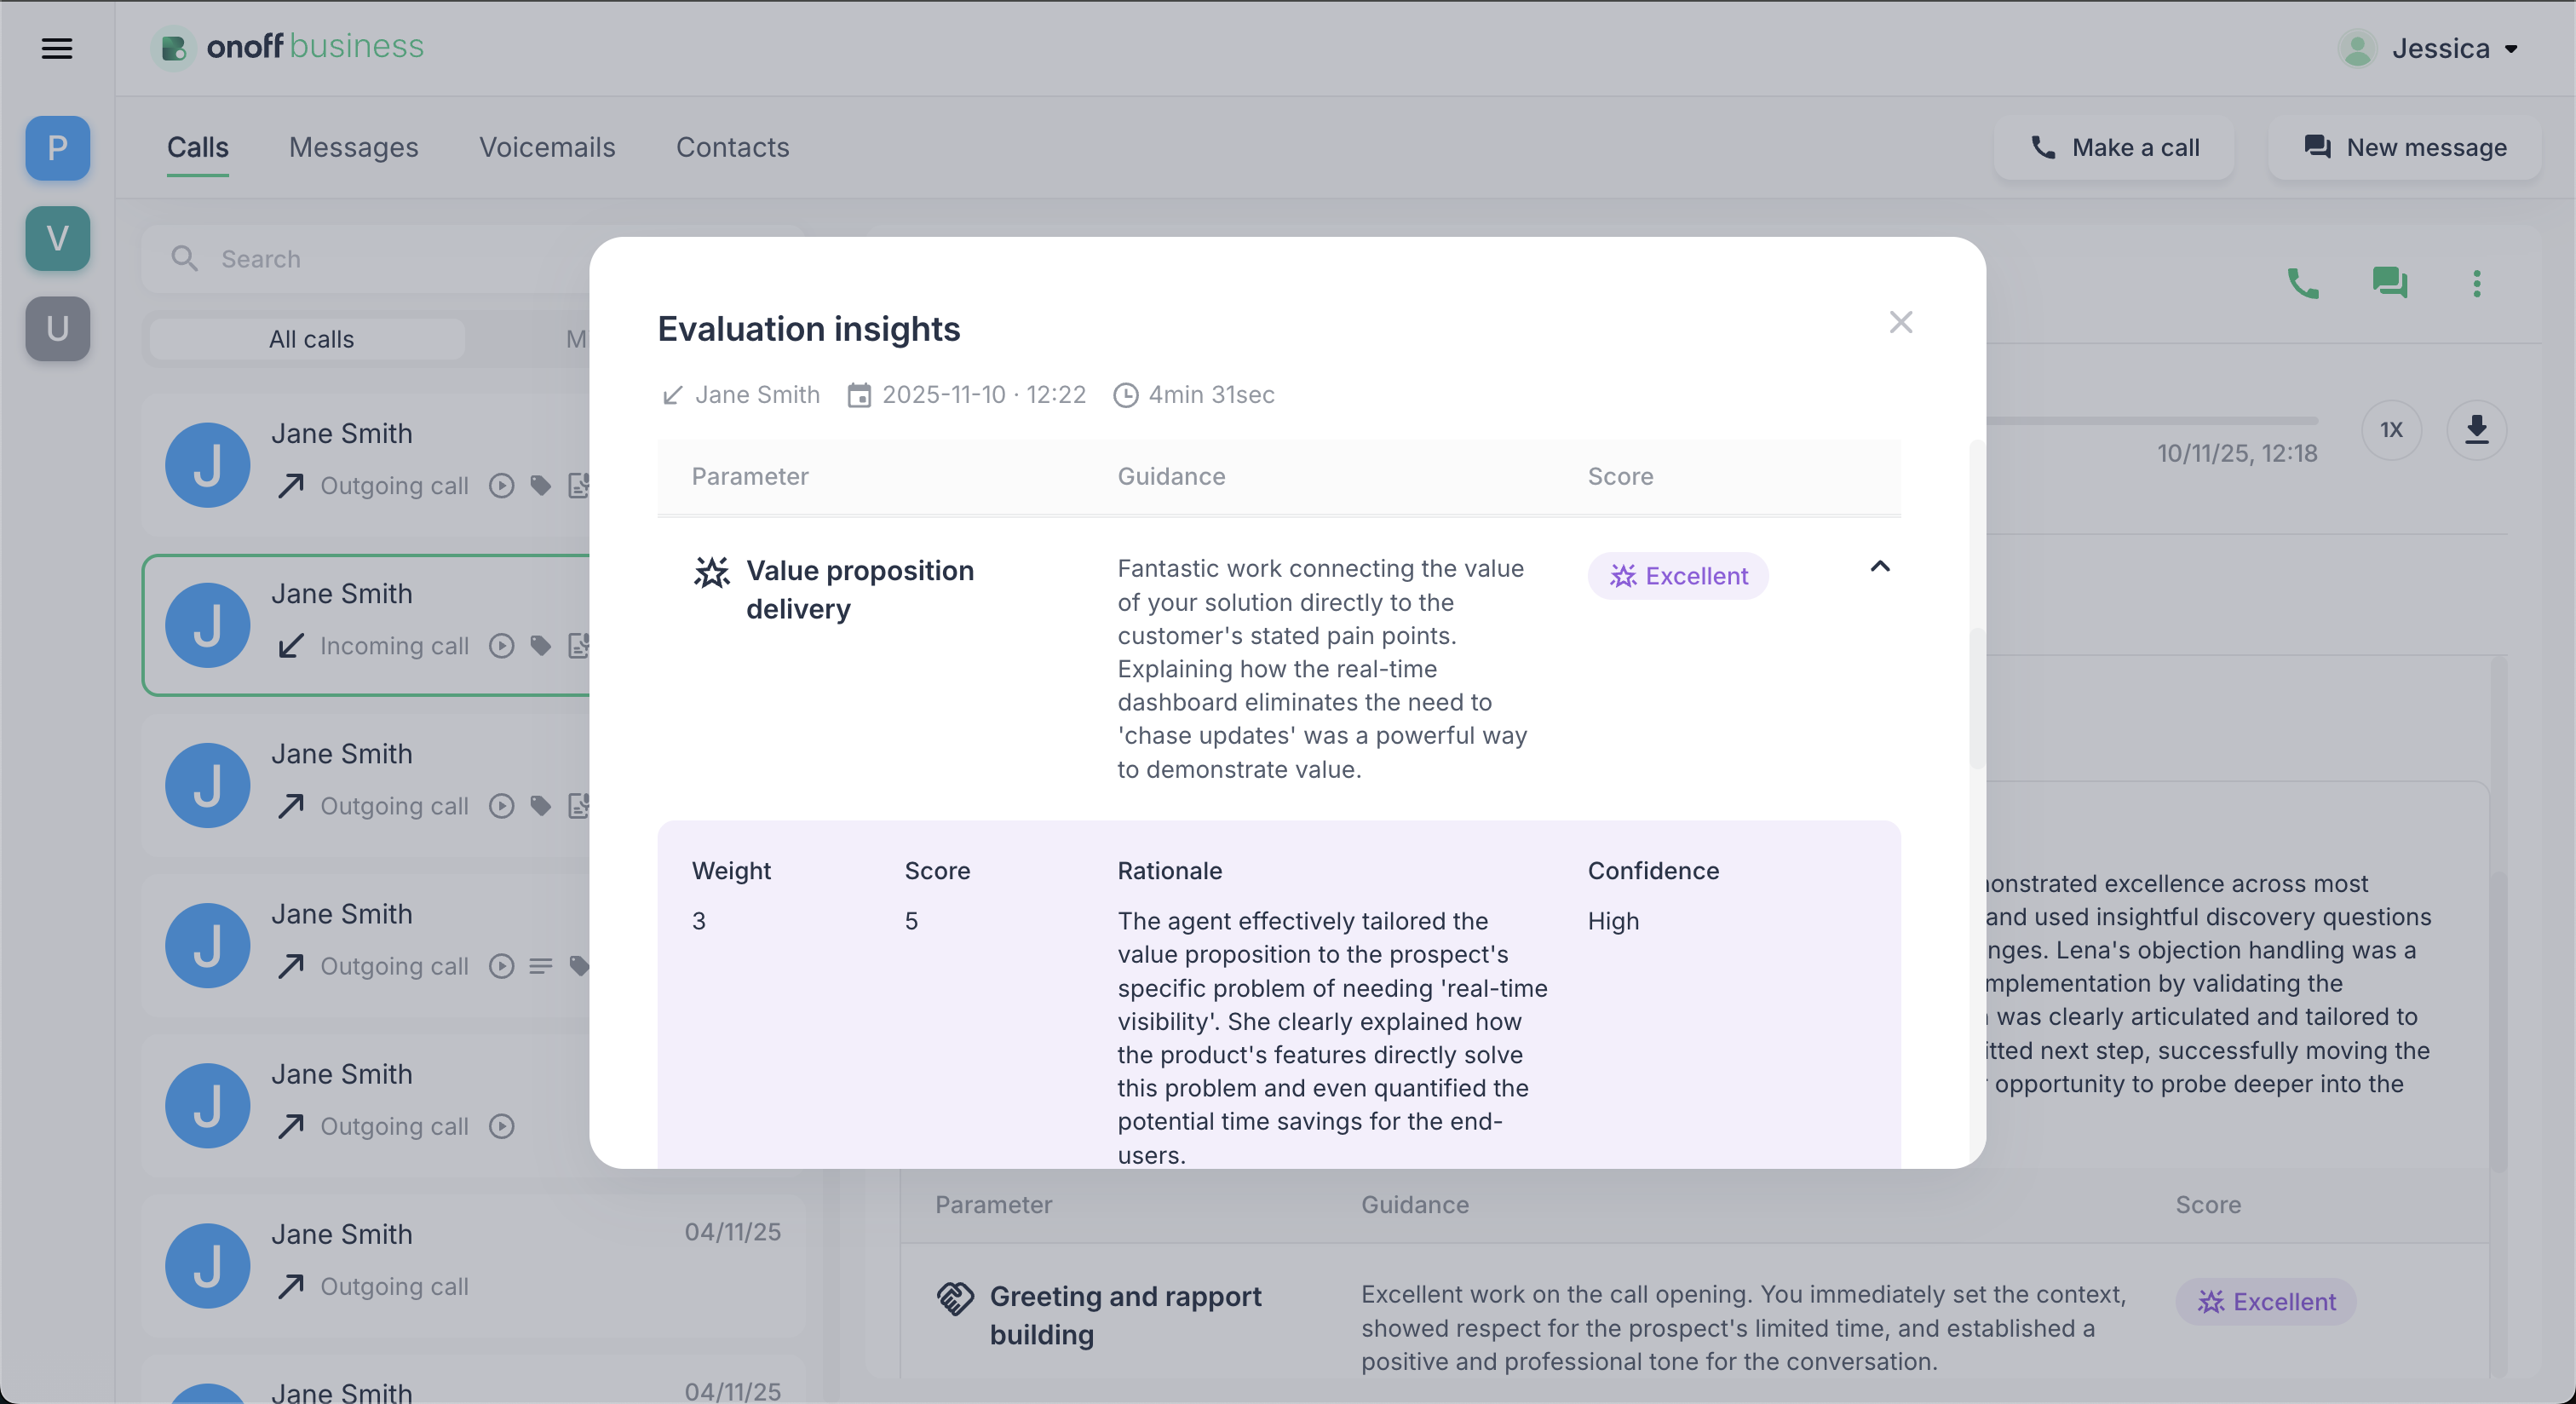The height and width of the screenshot is (1404, 2576).
Task: Click the Parameter column header in dialog
Action: pos(750,476)
